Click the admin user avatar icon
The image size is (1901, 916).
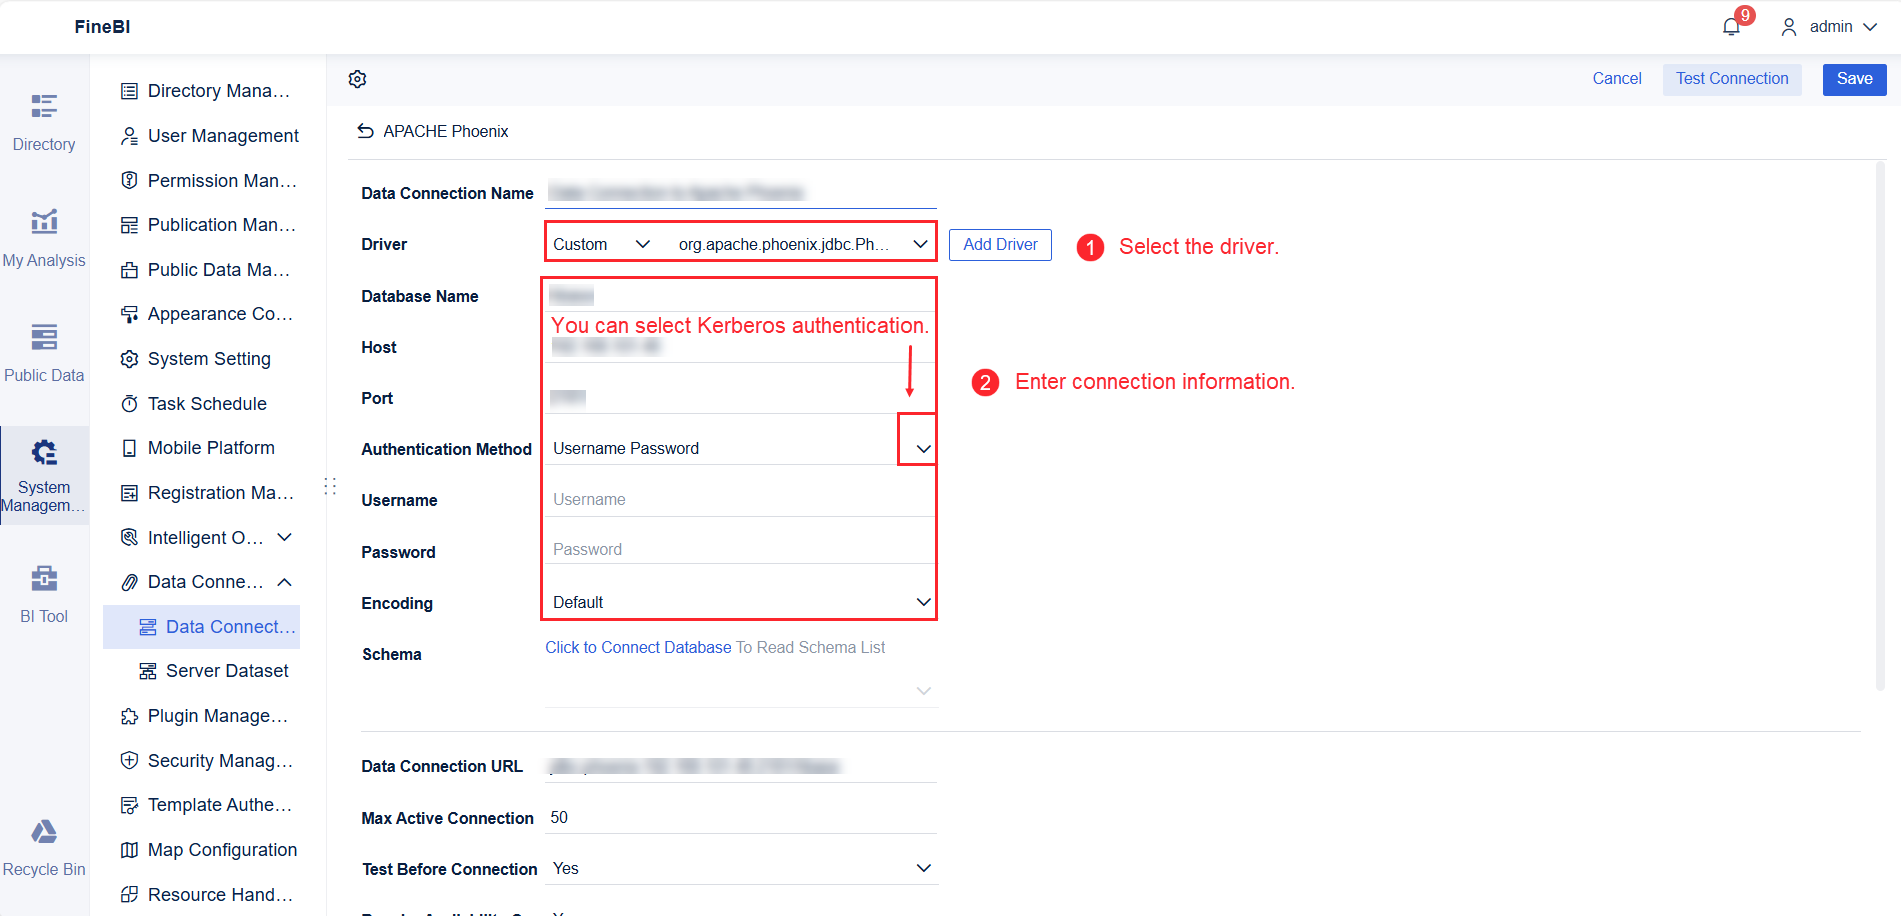click(1789, 27)
